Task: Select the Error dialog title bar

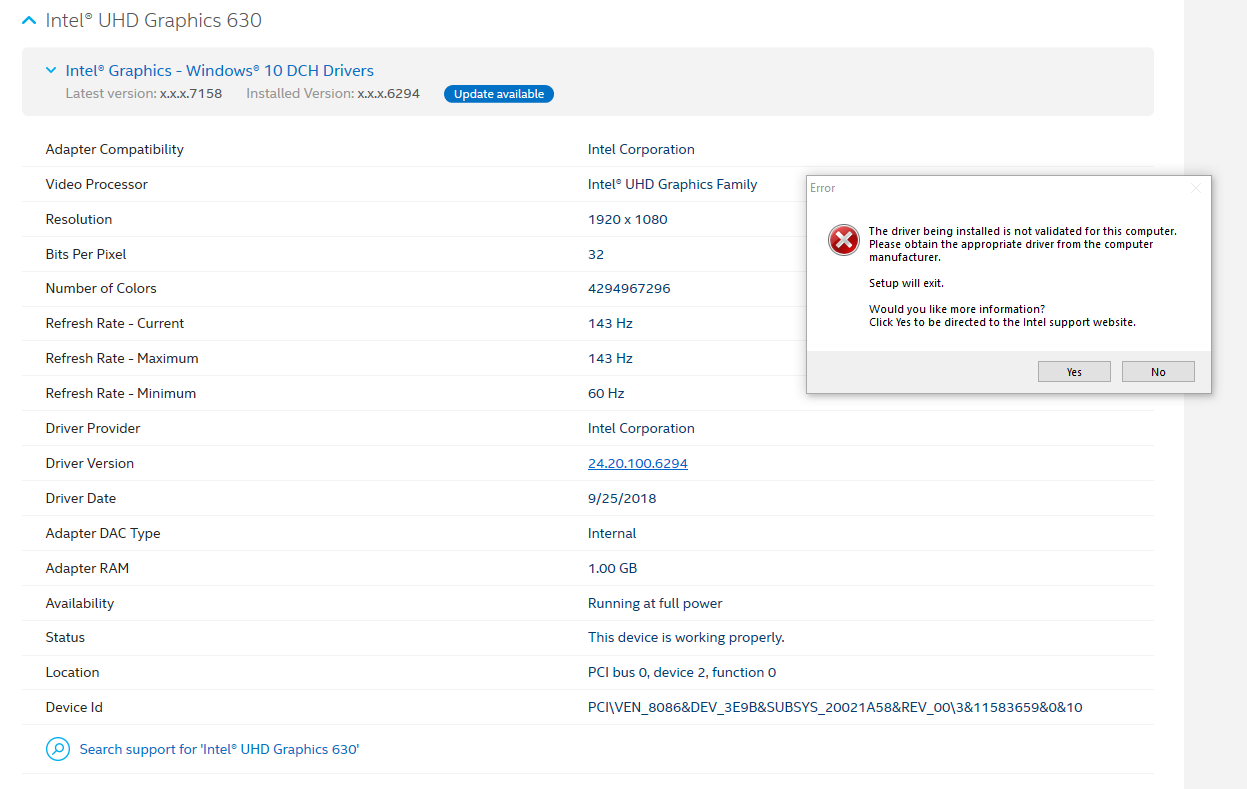Action: [1009, 188]
